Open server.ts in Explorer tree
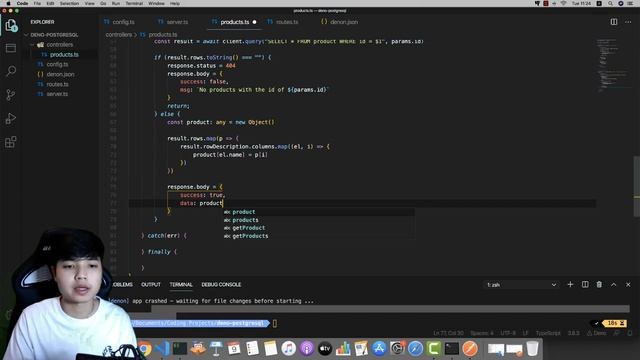The image size is (640, 360). pos(57,94)
